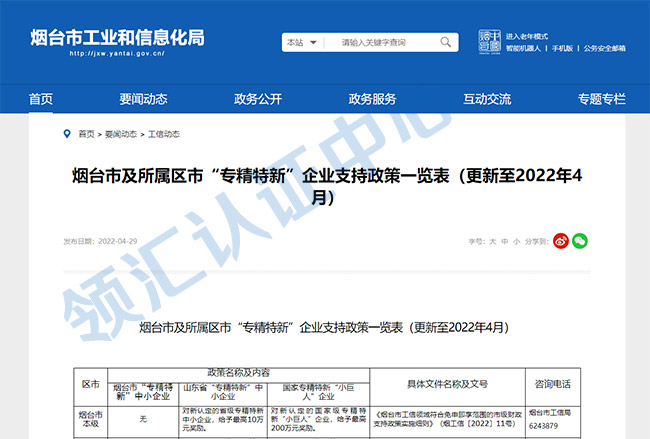Click 烟台市工业和信息化局 site logo
The height and width of the screenshot is (439, 650).
tap(117, 42)
